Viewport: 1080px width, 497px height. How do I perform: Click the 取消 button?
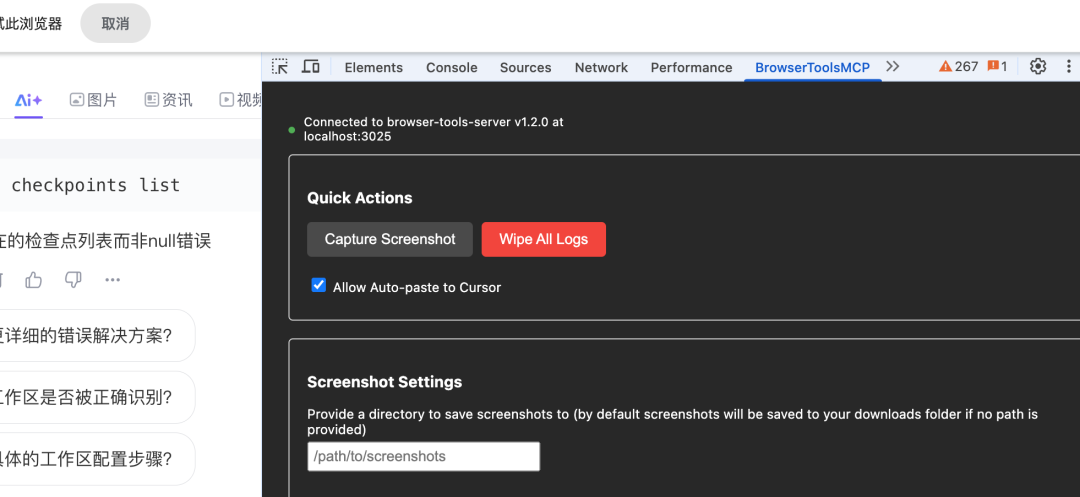tap(115, 24)
